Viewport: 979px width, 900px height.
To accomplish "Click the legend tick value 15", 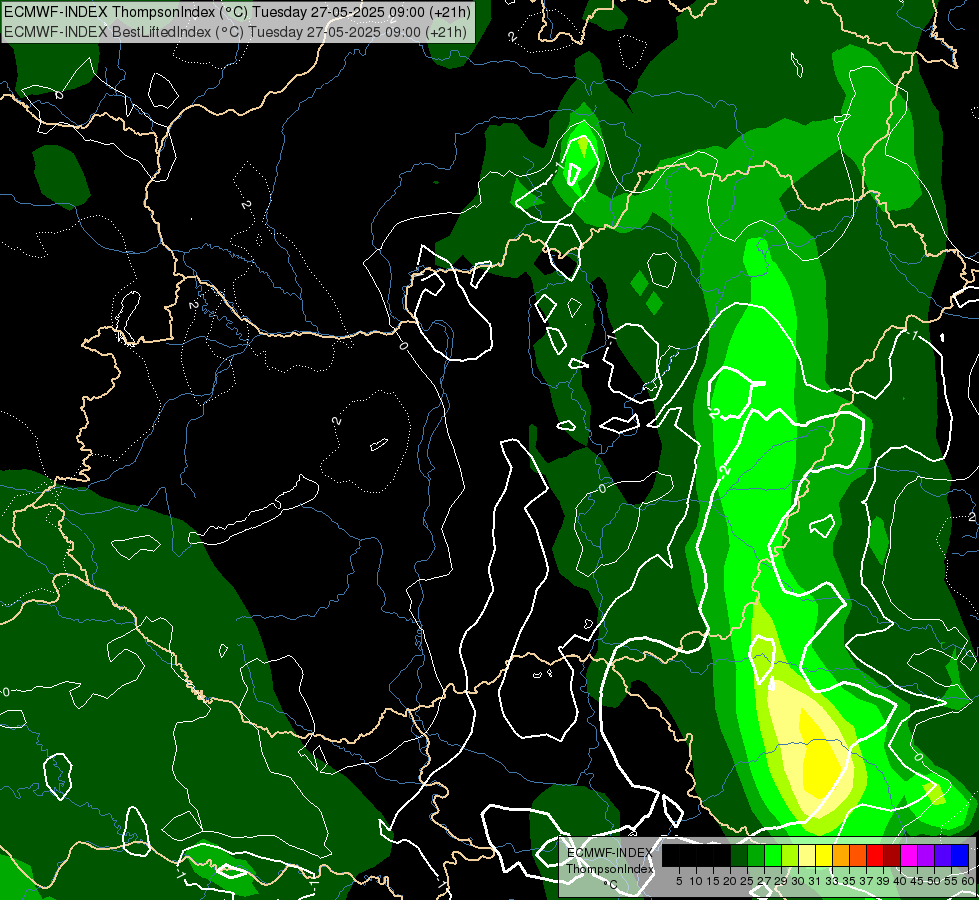I will pyautogui.click(x=713, y=881).
